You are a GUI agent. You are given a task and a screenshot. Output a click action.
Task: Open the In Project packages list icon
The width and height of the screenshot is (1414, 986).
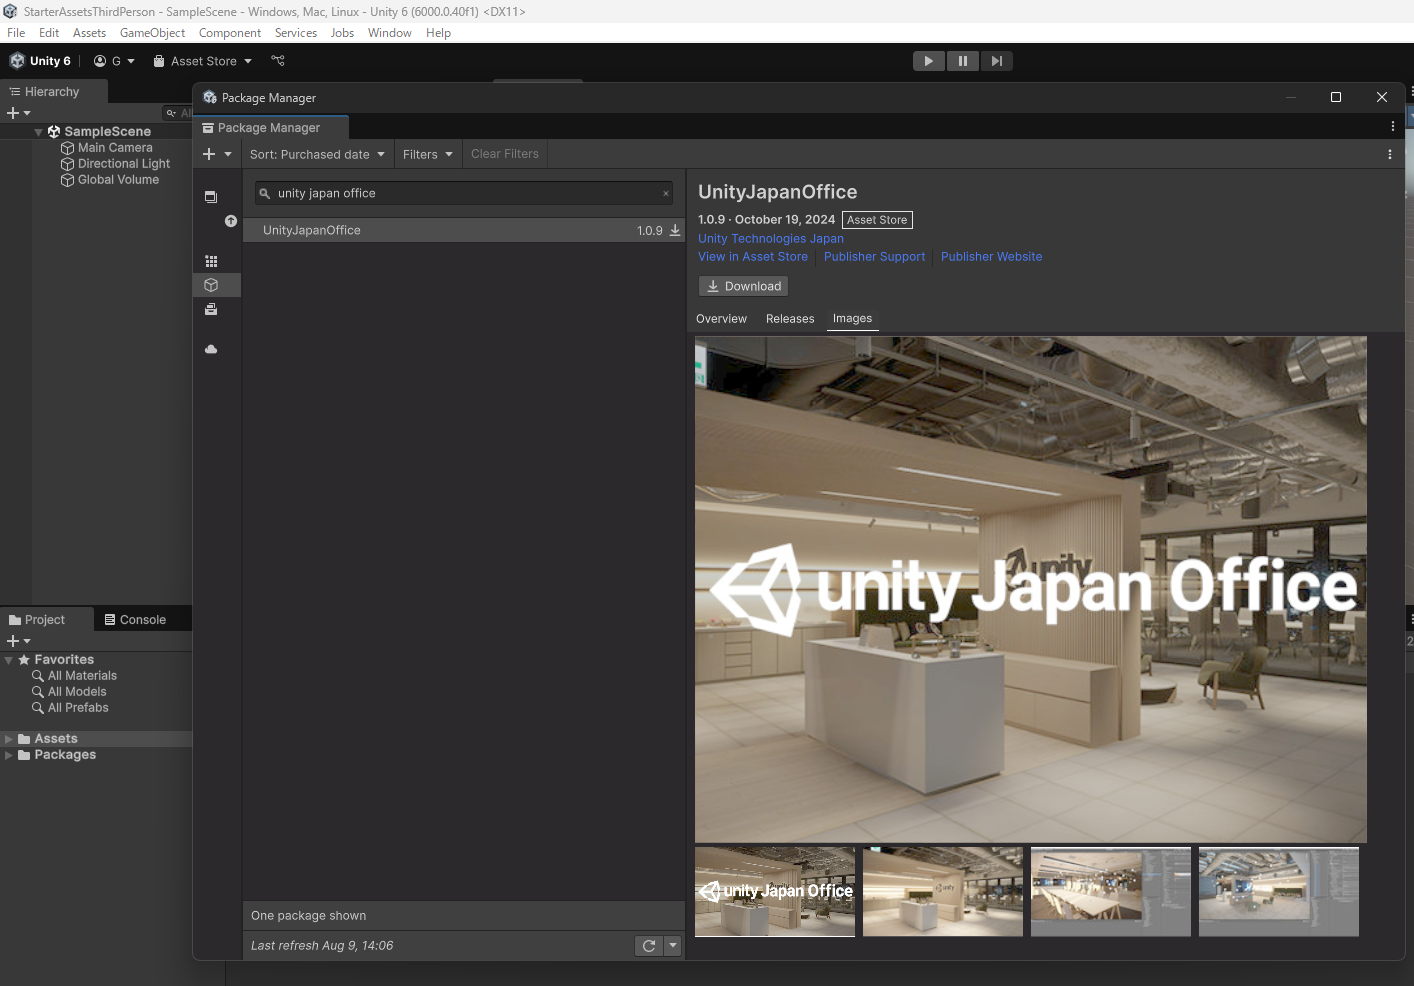point(211,197)
